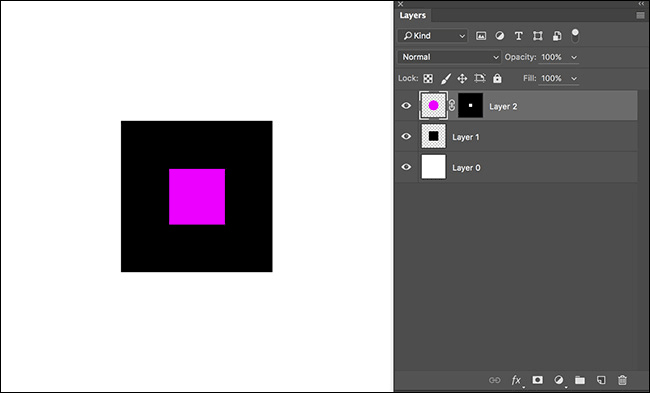Select Layer 1 thumbnail
The height and width of the screenshot is (393, 650).
[x=434, y=136]
